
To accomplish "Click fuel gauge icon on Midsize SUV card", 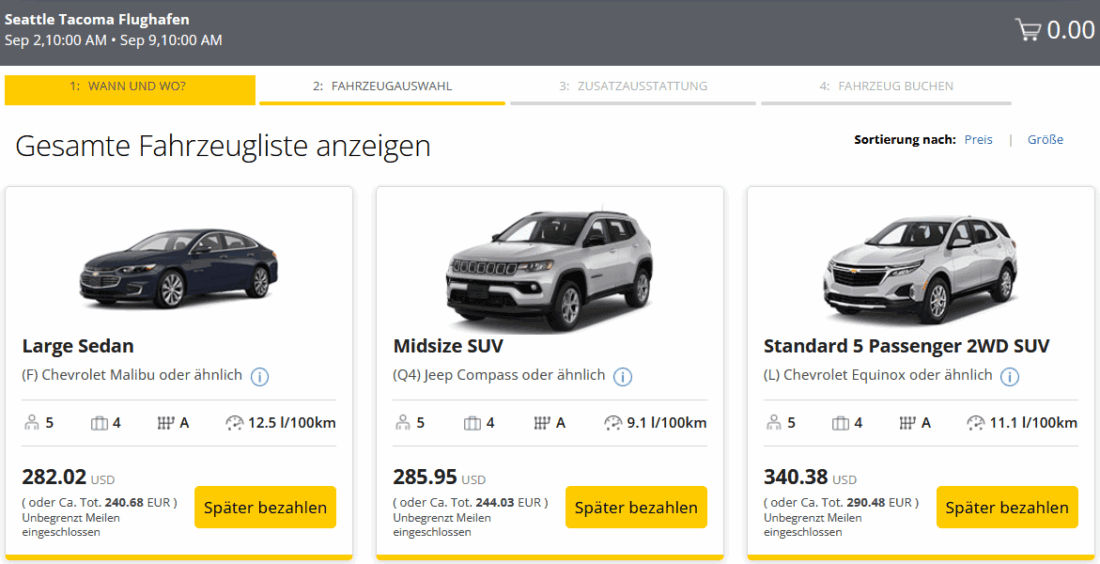I will (613, 423).
